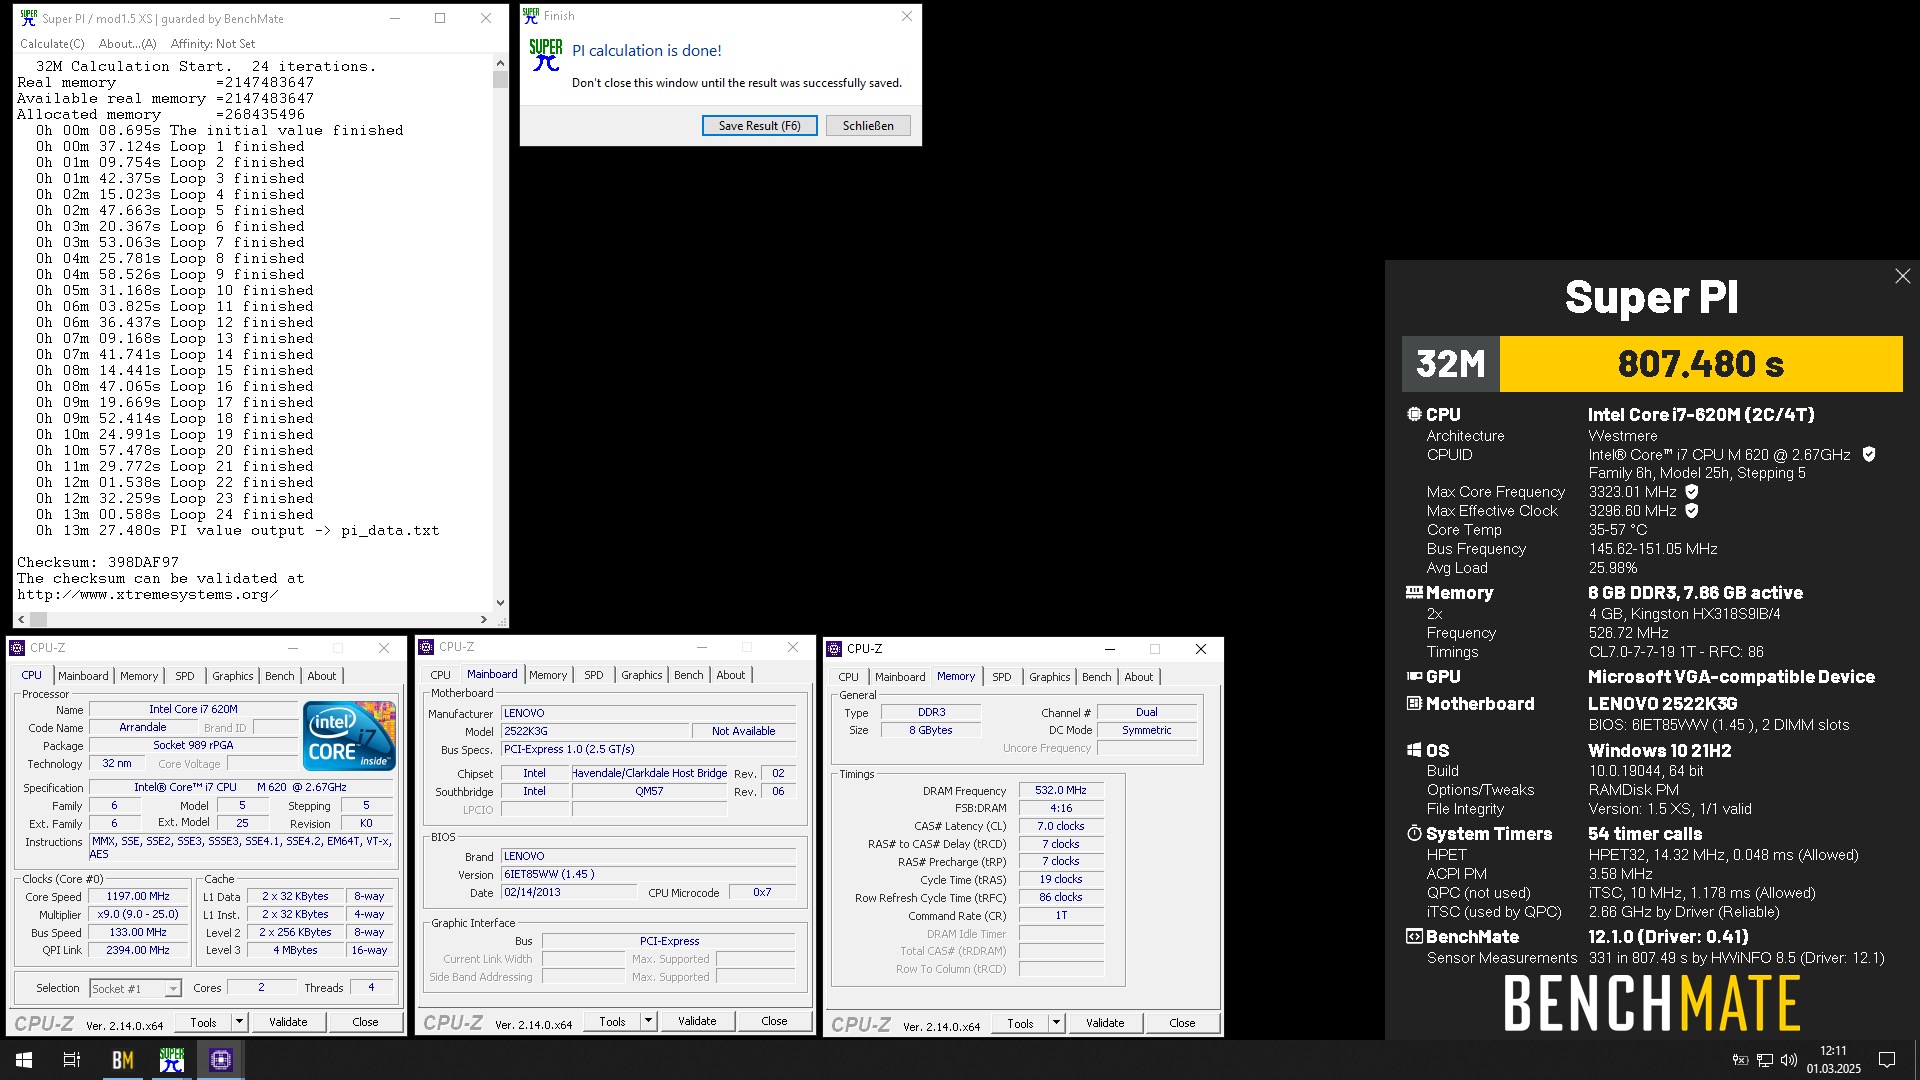Click Affinity: Not Set menu item
1920x1080 pixels.
(x=212, y=44)
